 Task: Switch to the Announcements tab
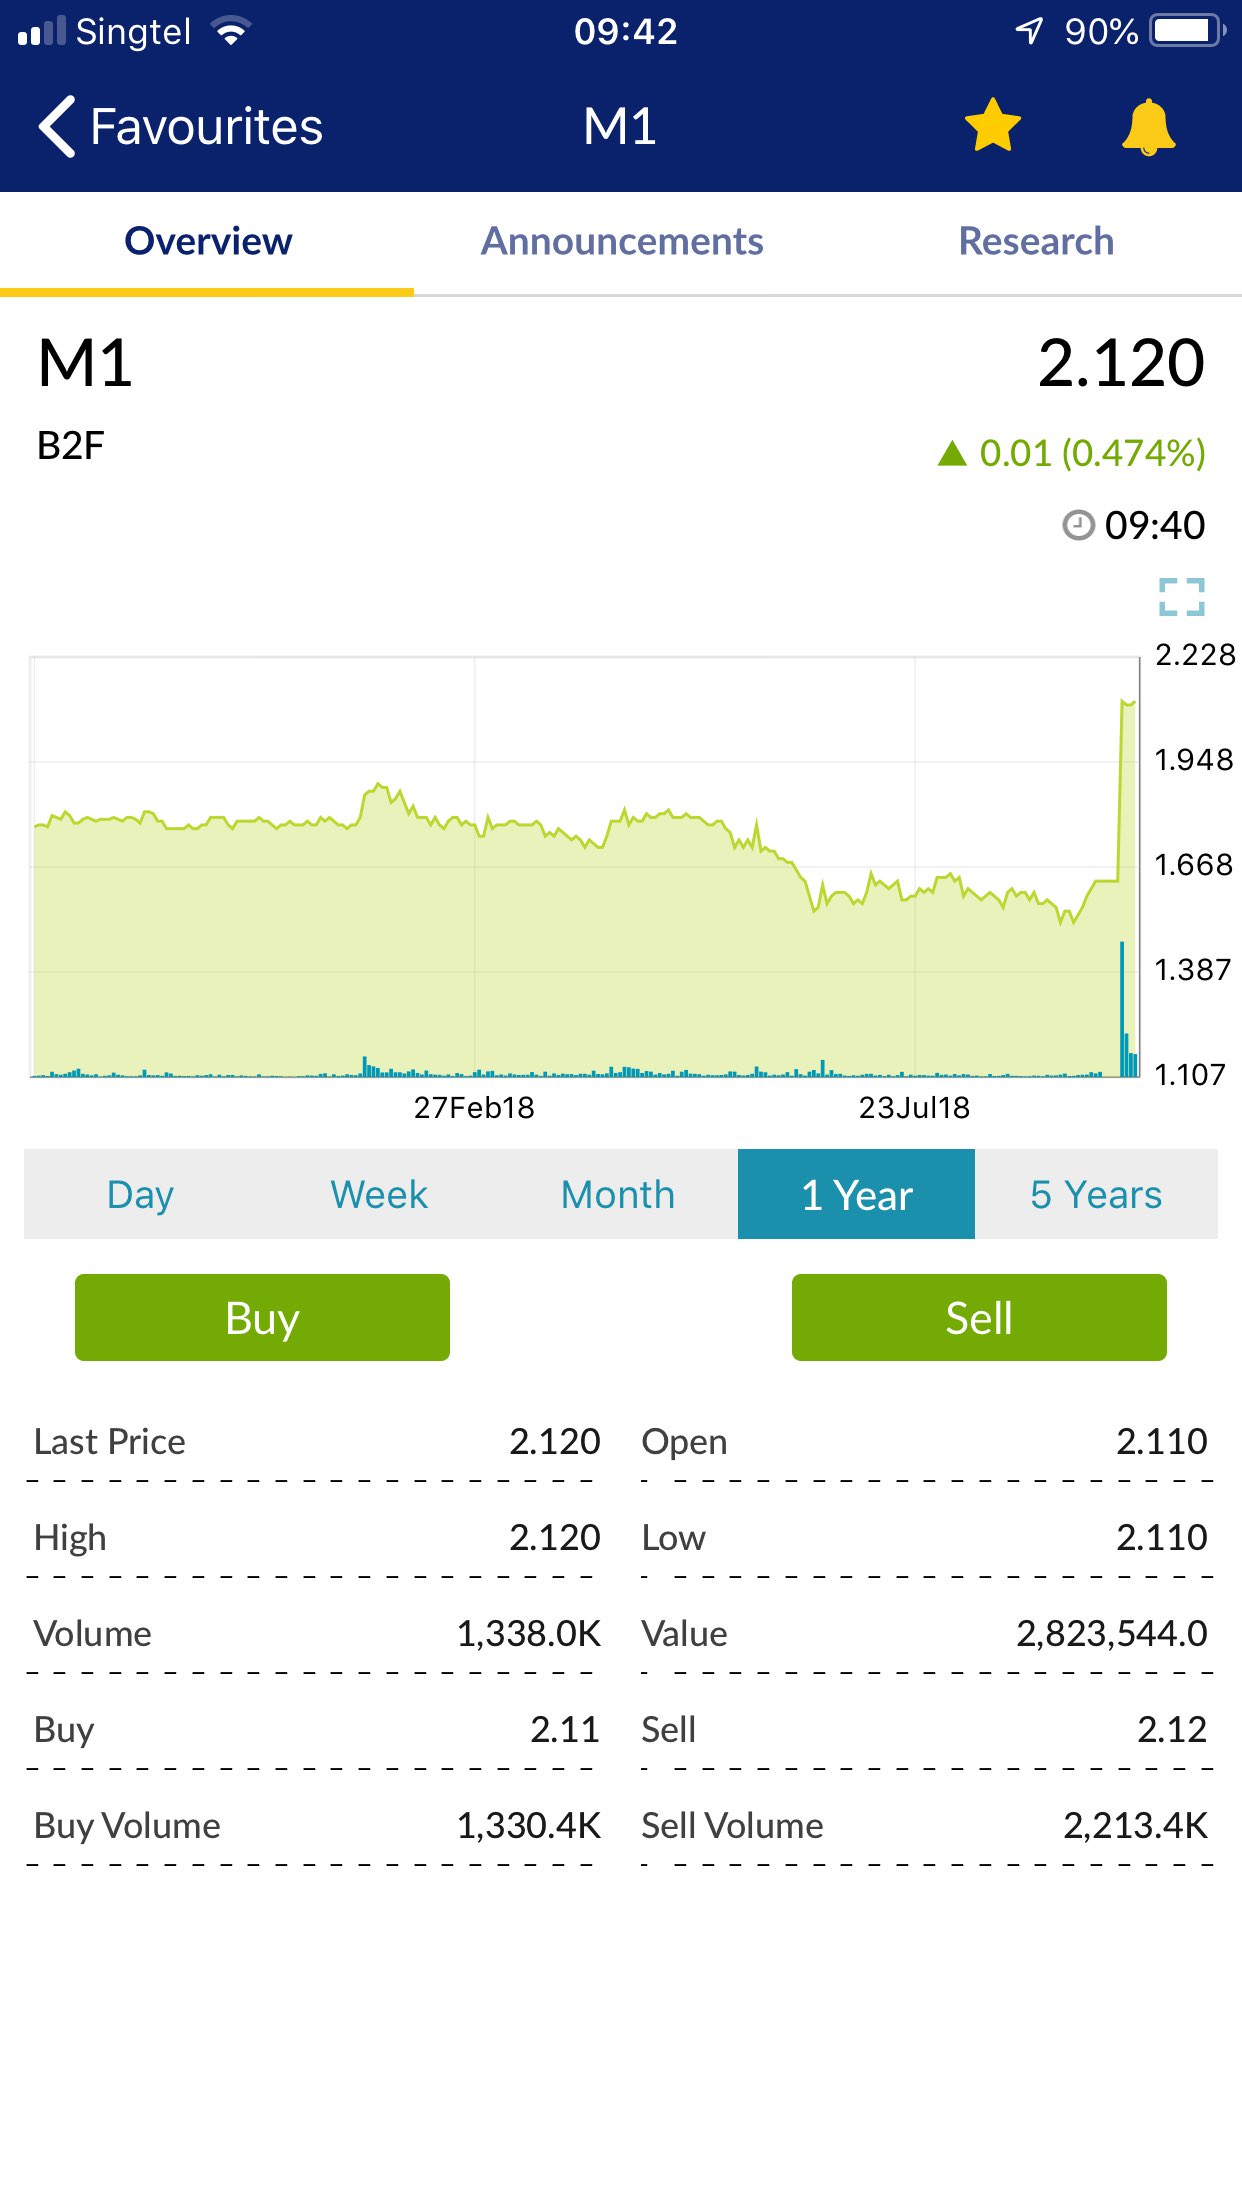coord(622,241)
